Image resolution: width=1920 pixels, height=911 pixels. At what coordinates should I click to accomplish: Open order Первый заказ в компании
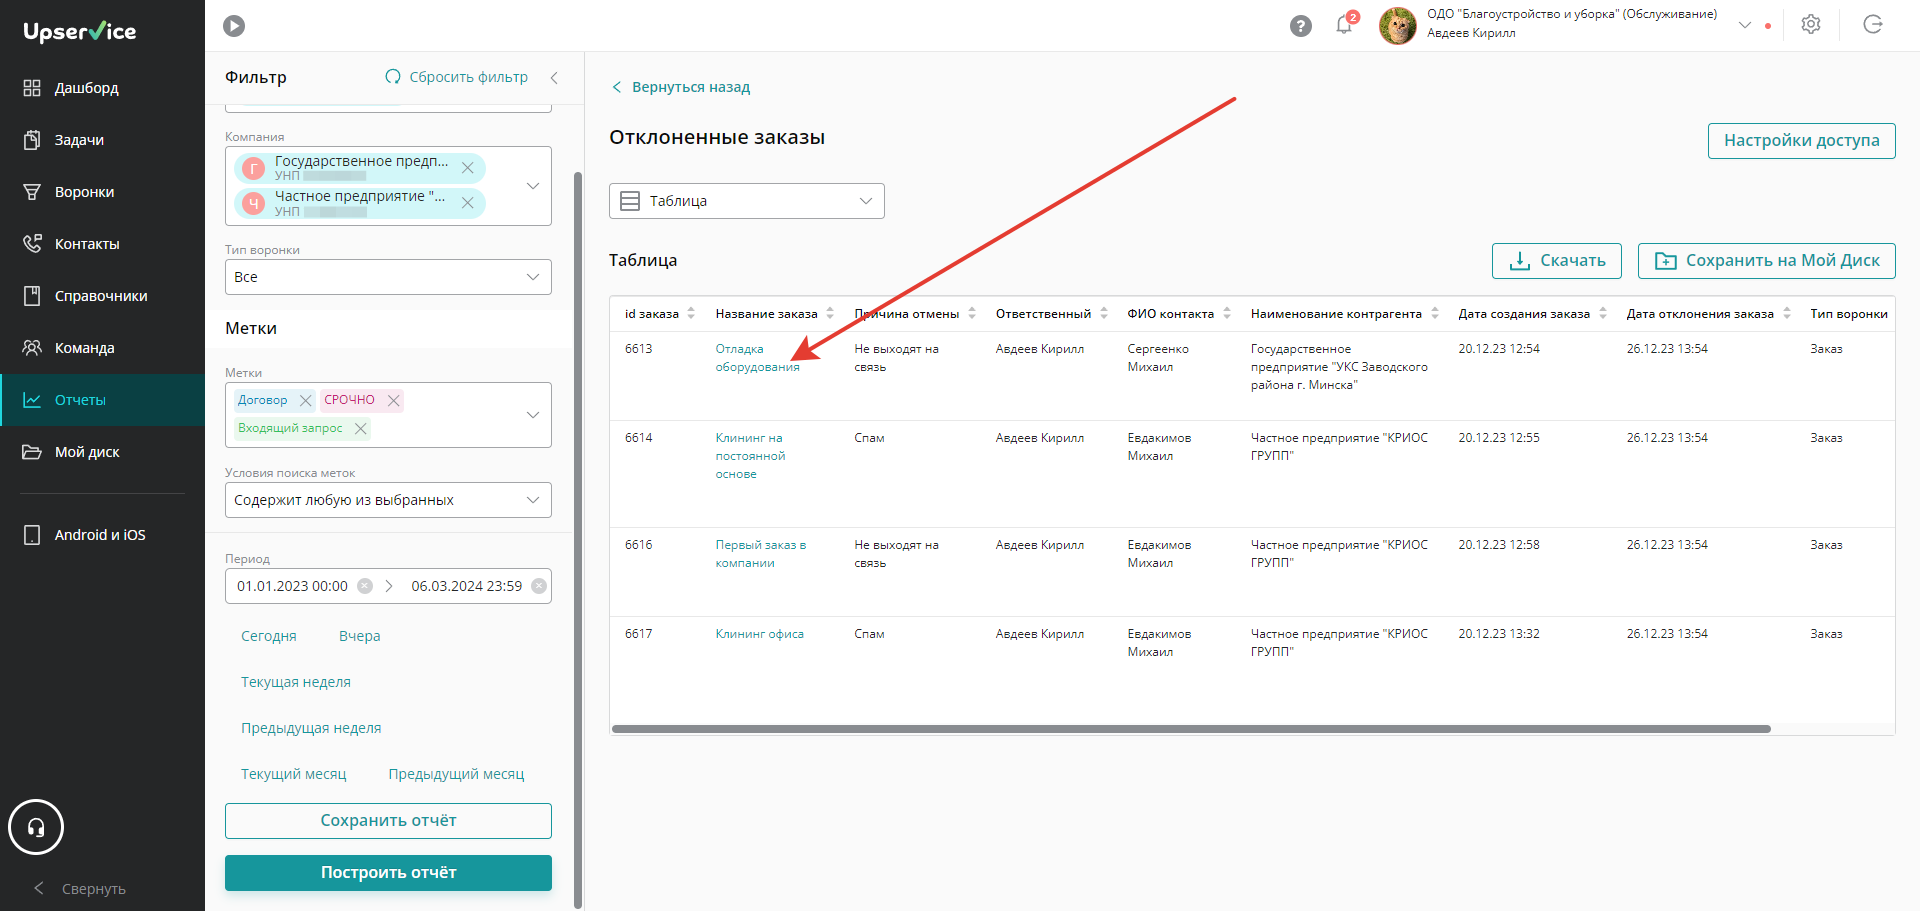(x=760, y=554)
